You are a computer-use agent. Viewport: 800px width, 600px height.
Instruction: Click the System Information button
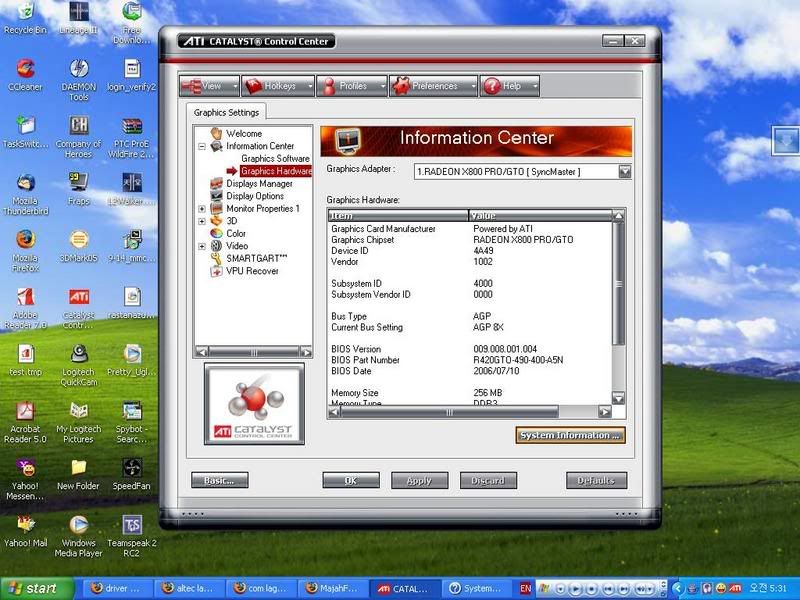pyautogui.click(x=570, y=435)
